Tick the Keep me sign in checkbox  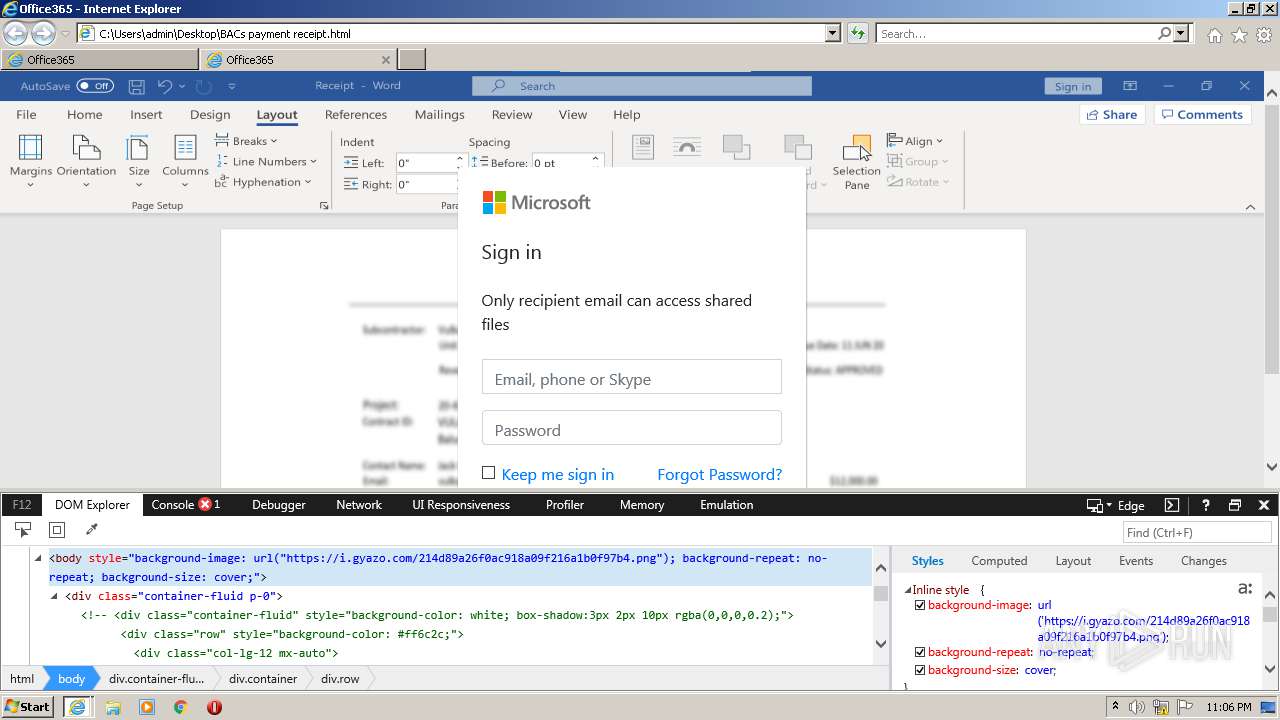(x=488, y=473)
